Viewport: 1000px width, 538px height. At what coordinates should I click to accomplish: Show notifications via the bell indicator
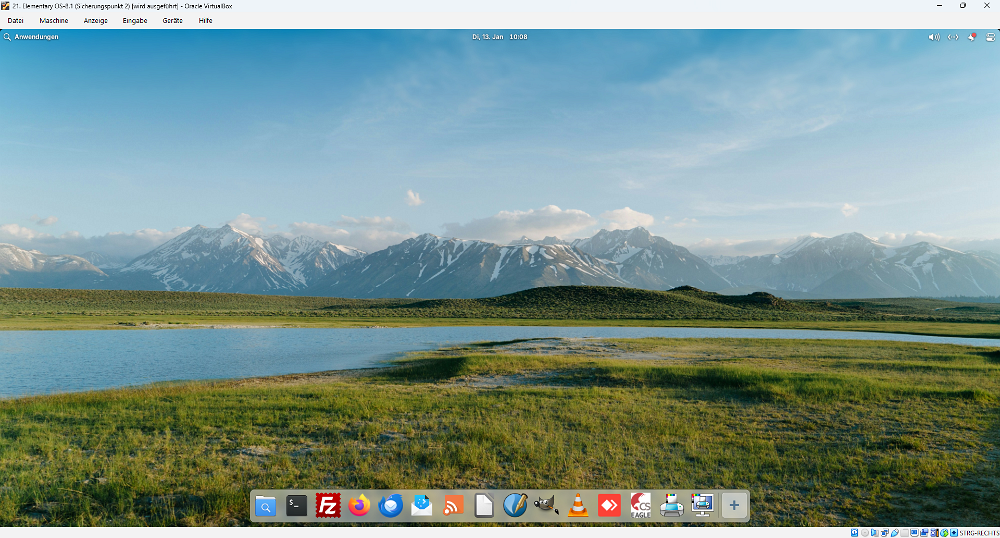point(972,37)
